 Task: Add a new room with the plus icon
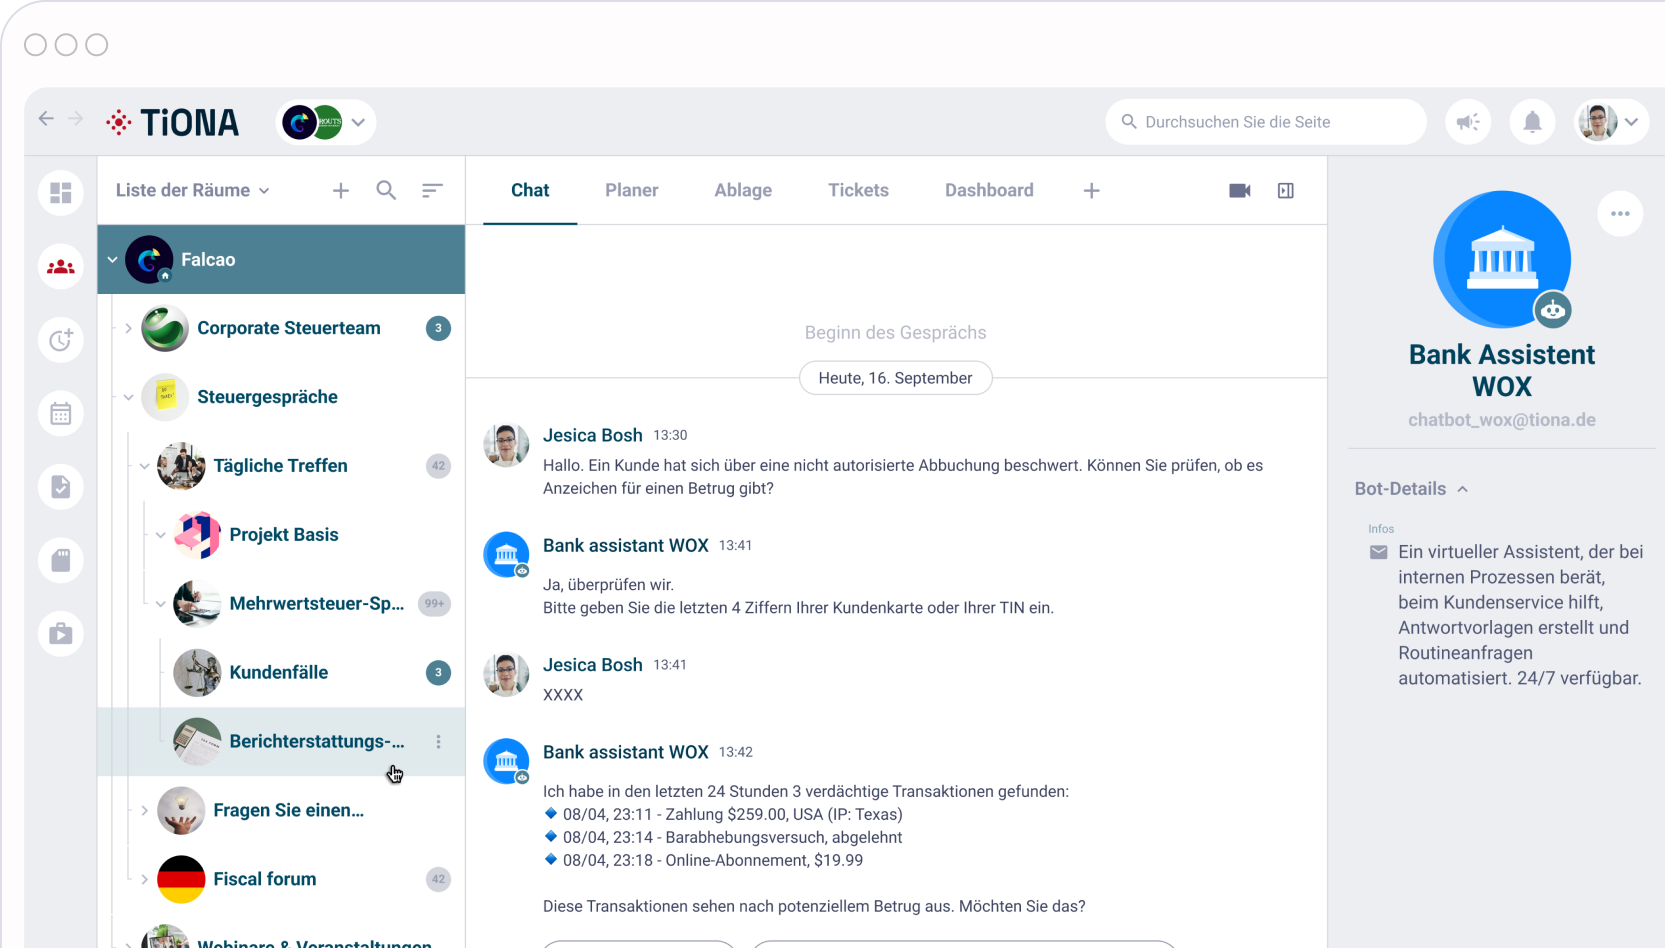(x=341, y=190)
